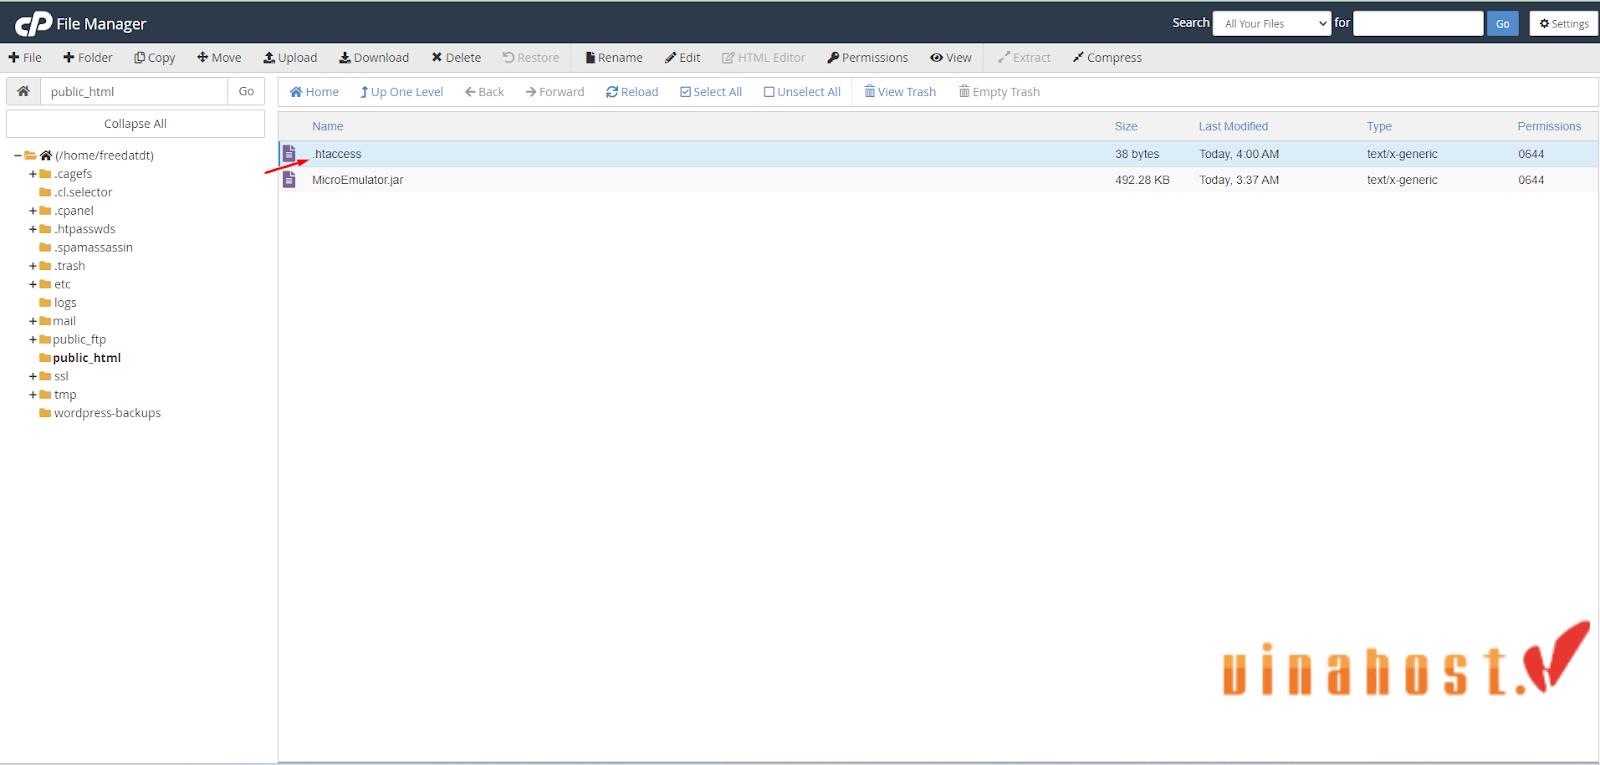The width and height of the screenshot is (1600, 765).
Task: Click the Forward navigation link
Action: [x=555, y=92]
